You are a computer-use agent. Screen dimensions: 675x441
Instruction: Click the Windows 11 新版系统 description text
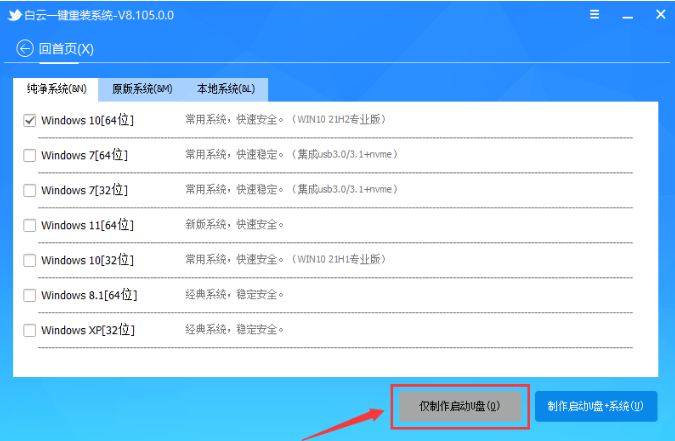click(235, 225)
